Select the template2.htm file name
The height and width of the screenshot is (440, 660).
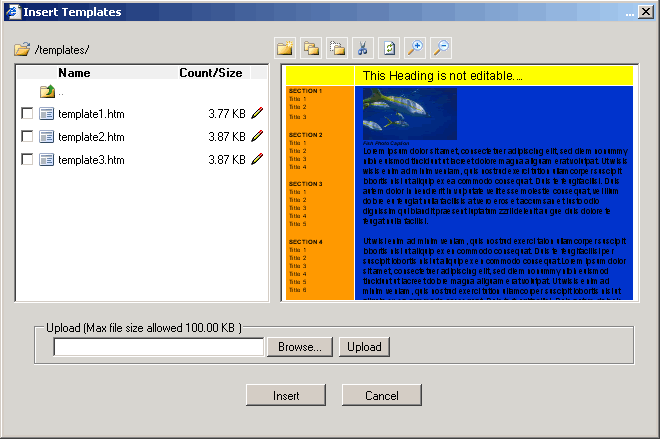91,137
